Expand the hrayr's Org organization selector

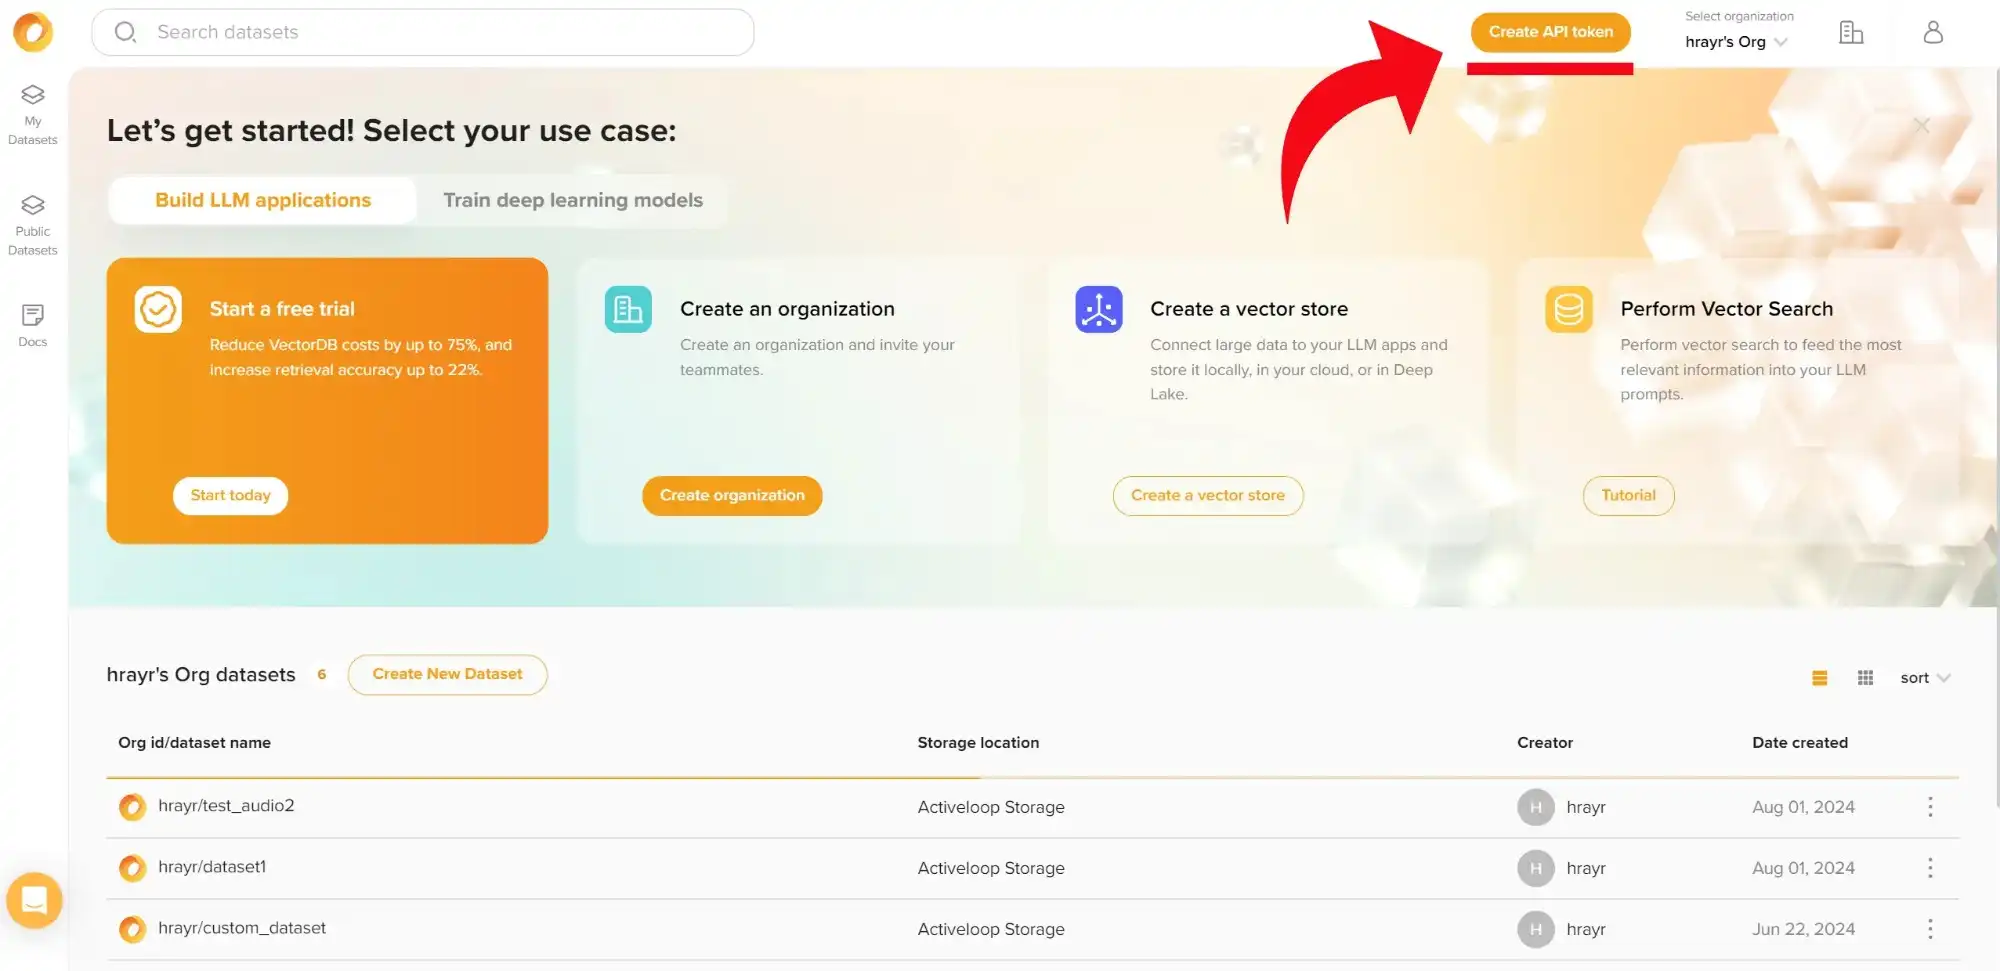tap(1736, 42)
